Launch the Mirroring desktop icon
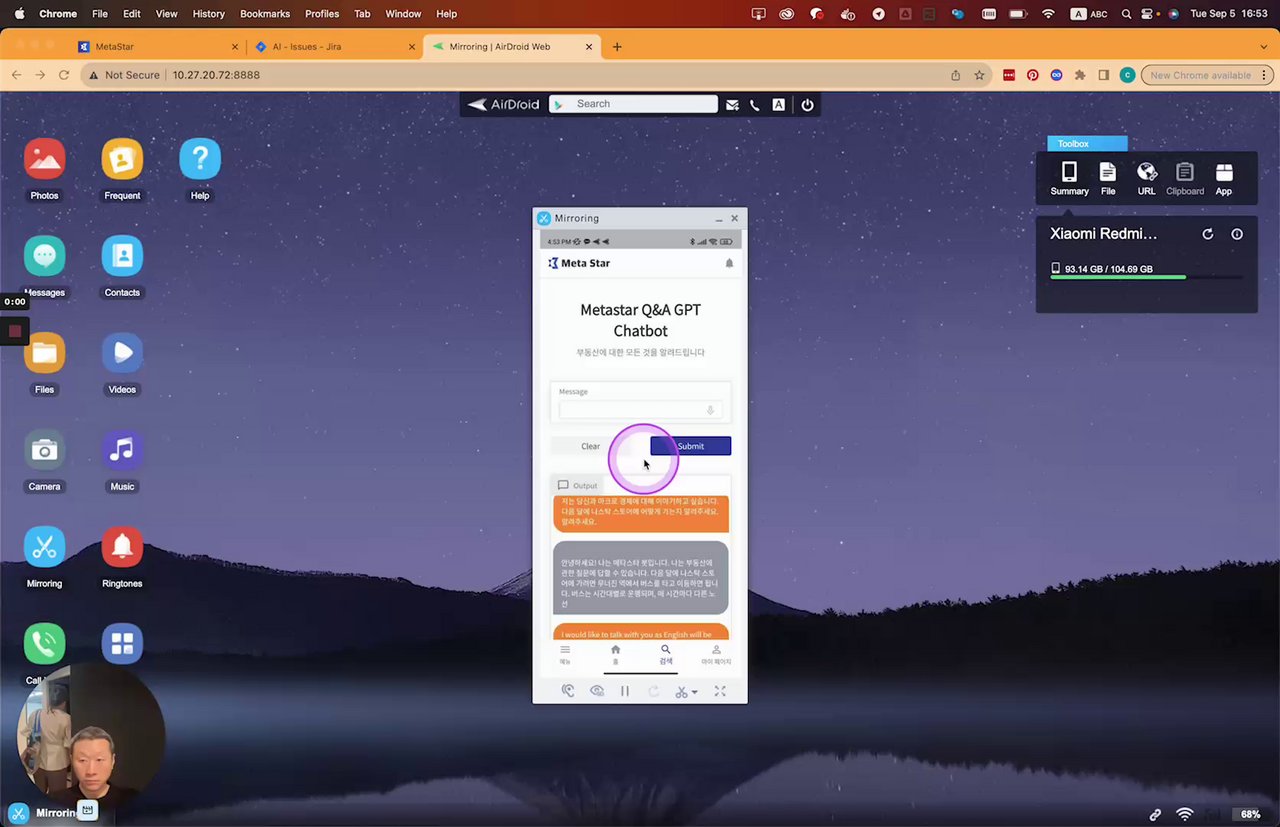 point(44,547)
